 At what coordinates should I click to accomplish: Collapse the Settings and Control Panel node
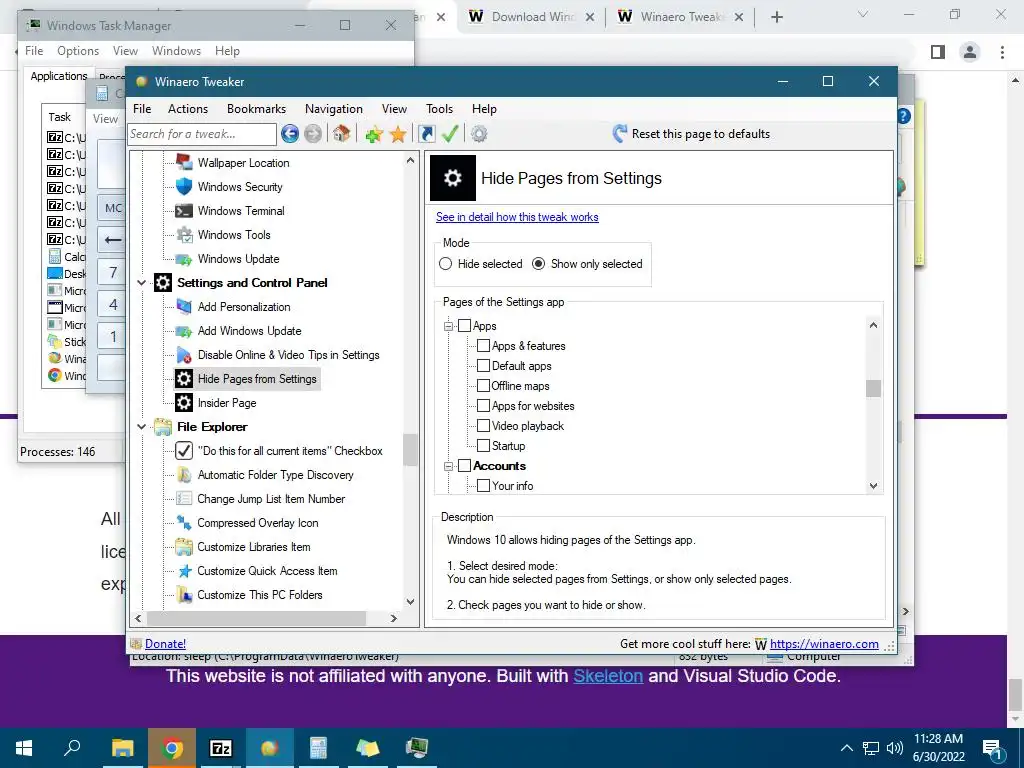[x=142, y=283]
